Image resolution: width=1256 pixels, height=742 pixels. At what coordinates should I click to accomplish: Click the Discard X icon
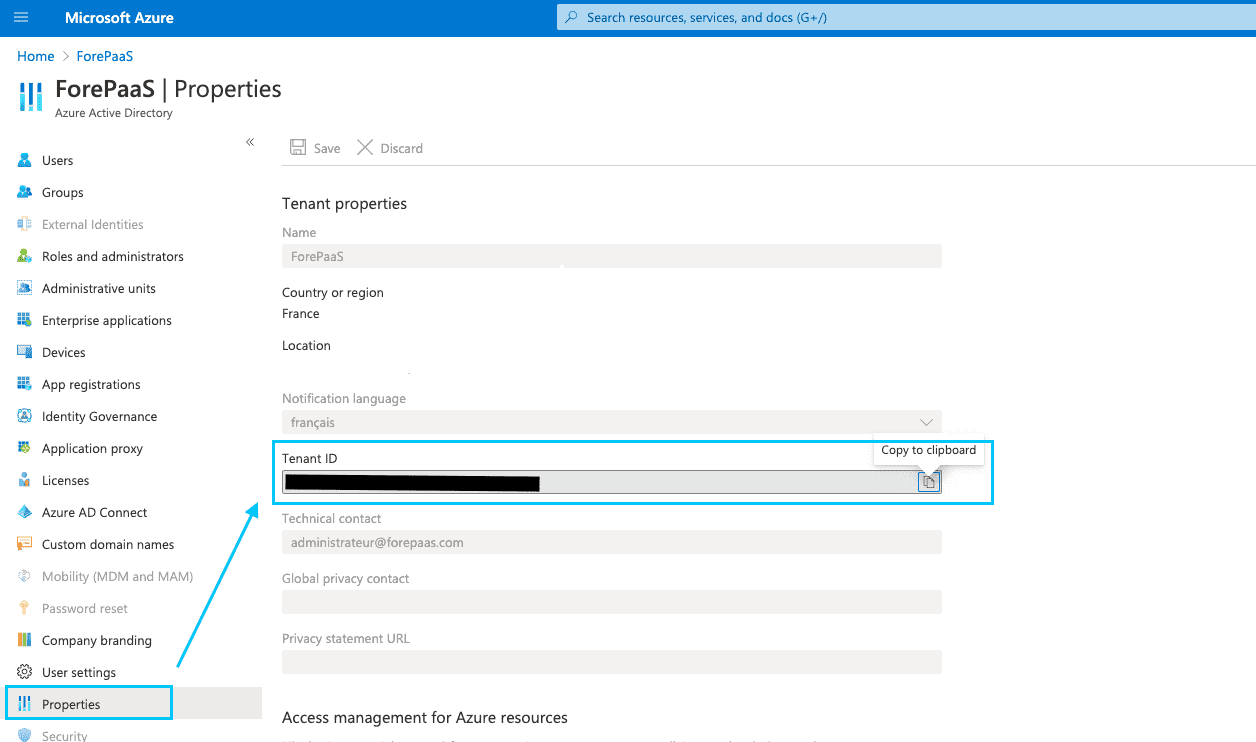click(x=365, y=148)
